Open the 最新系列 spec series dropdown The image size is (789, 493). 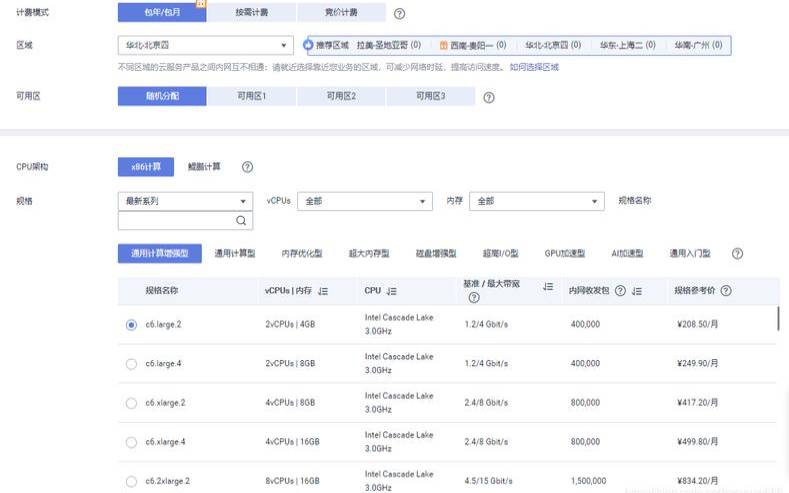(185, 201)
